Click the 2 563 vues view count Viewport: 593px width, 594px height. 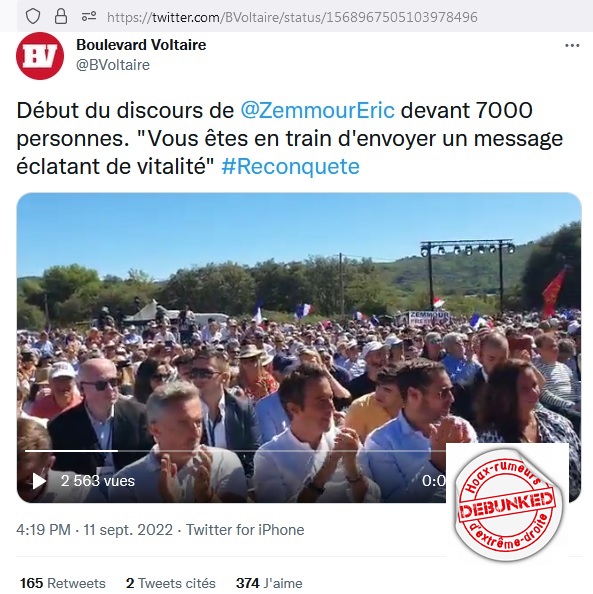[98, 481]
